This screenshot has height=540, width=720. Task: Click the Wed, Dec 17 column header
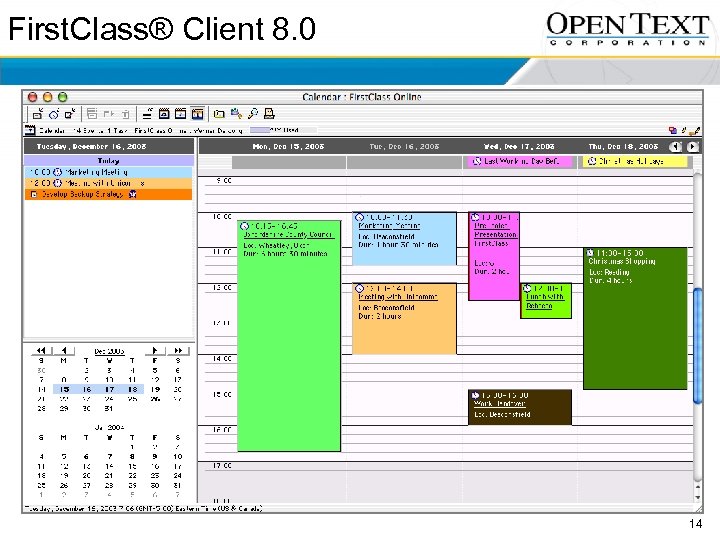(x=519, y=146)
